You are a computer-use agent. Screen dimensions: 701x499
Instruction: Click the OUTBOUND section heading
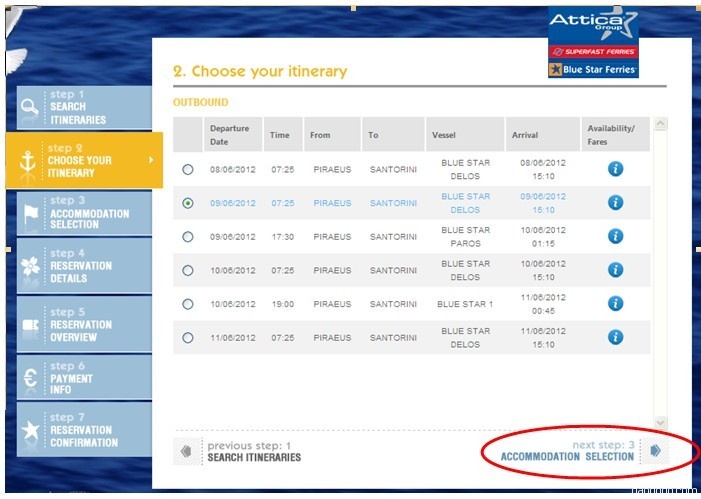tap(200, 102)
